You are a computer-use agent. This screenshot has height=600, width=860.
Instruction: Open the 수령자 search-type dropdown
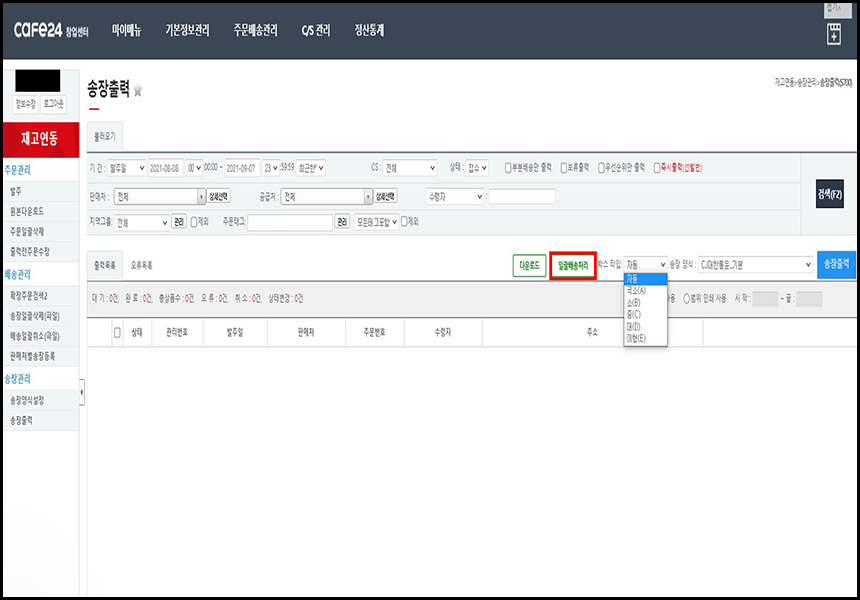coord(455,196)
